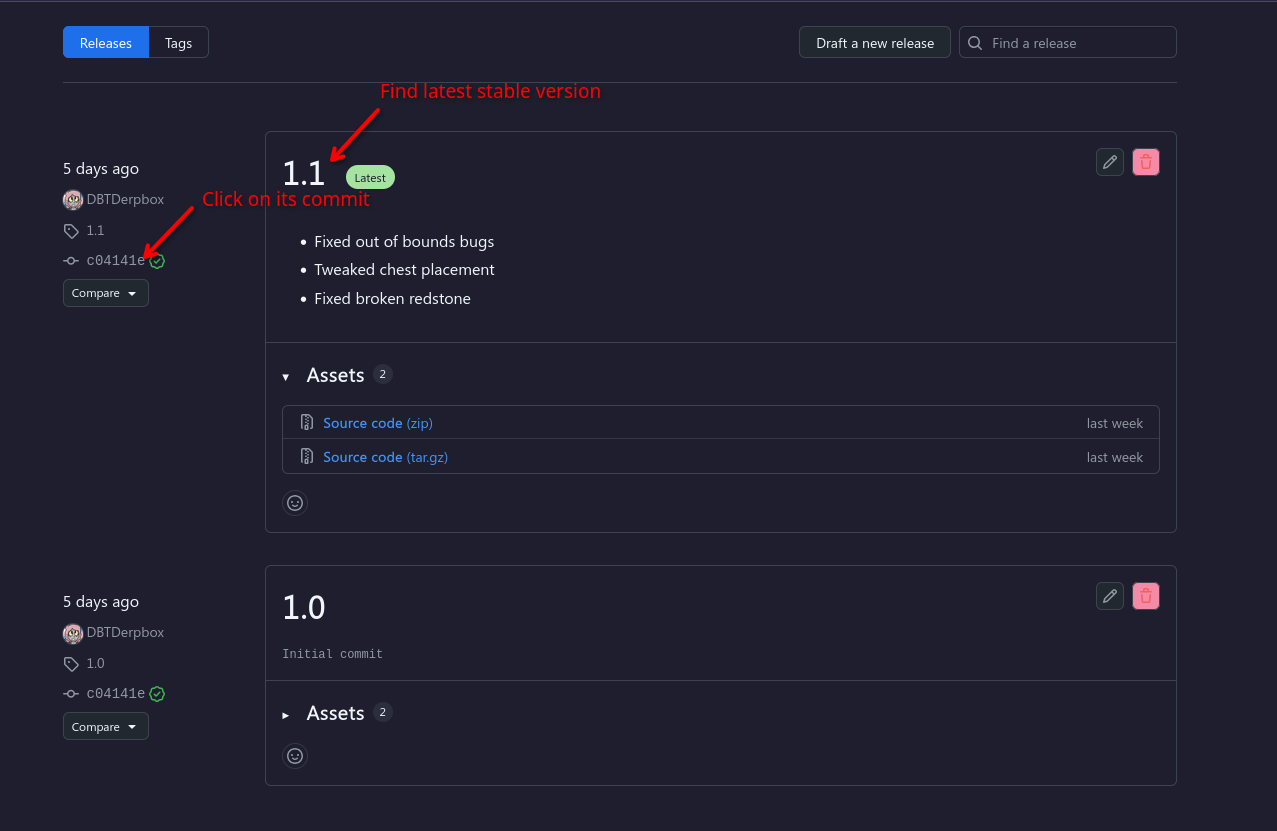Screen dimensions: 1277x831
Task: Open the Compare dropdown for release 1.1
Action: pyautogui.click(x=106, y=293)
